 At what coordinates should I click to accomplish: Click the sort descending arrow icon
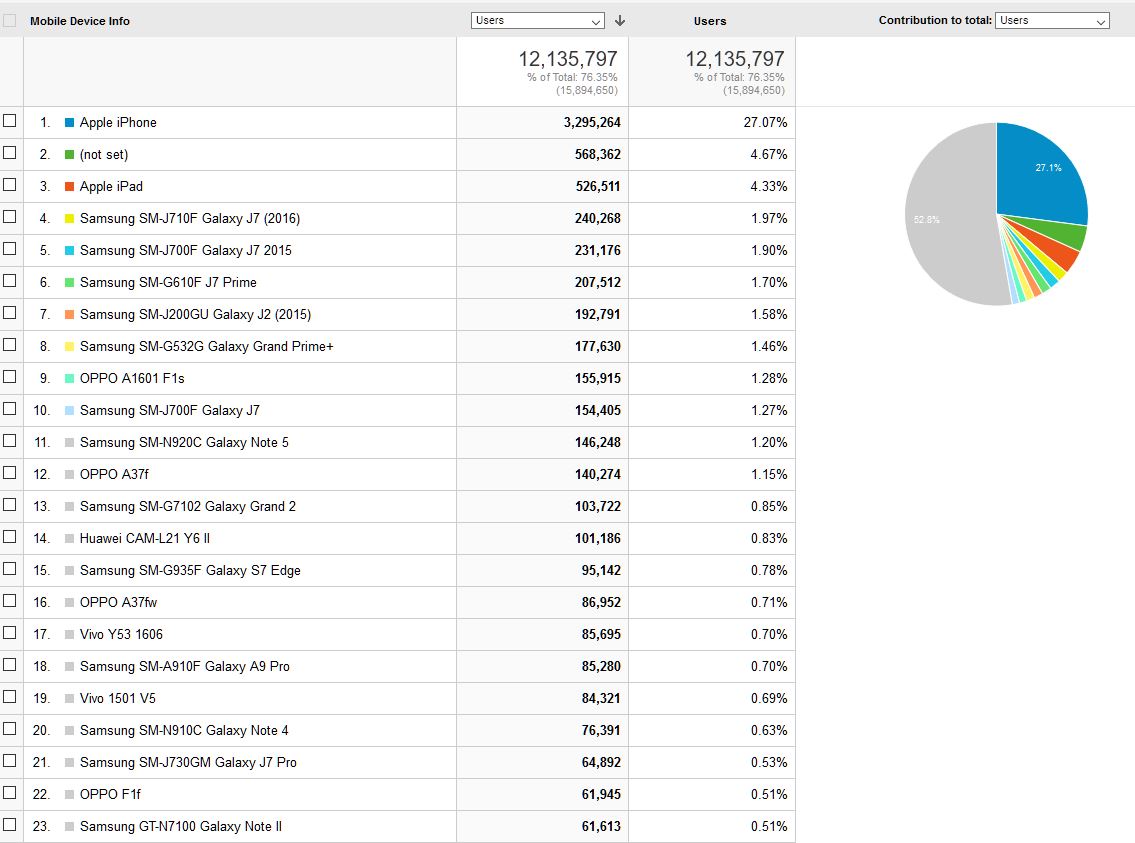[x=620, y=21]
